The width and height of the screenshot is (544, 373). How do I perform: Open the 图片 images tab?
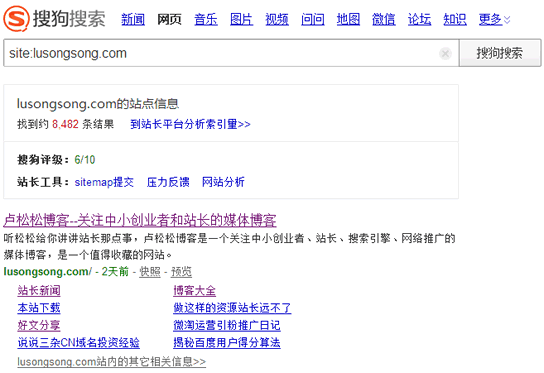coord(241,19)
